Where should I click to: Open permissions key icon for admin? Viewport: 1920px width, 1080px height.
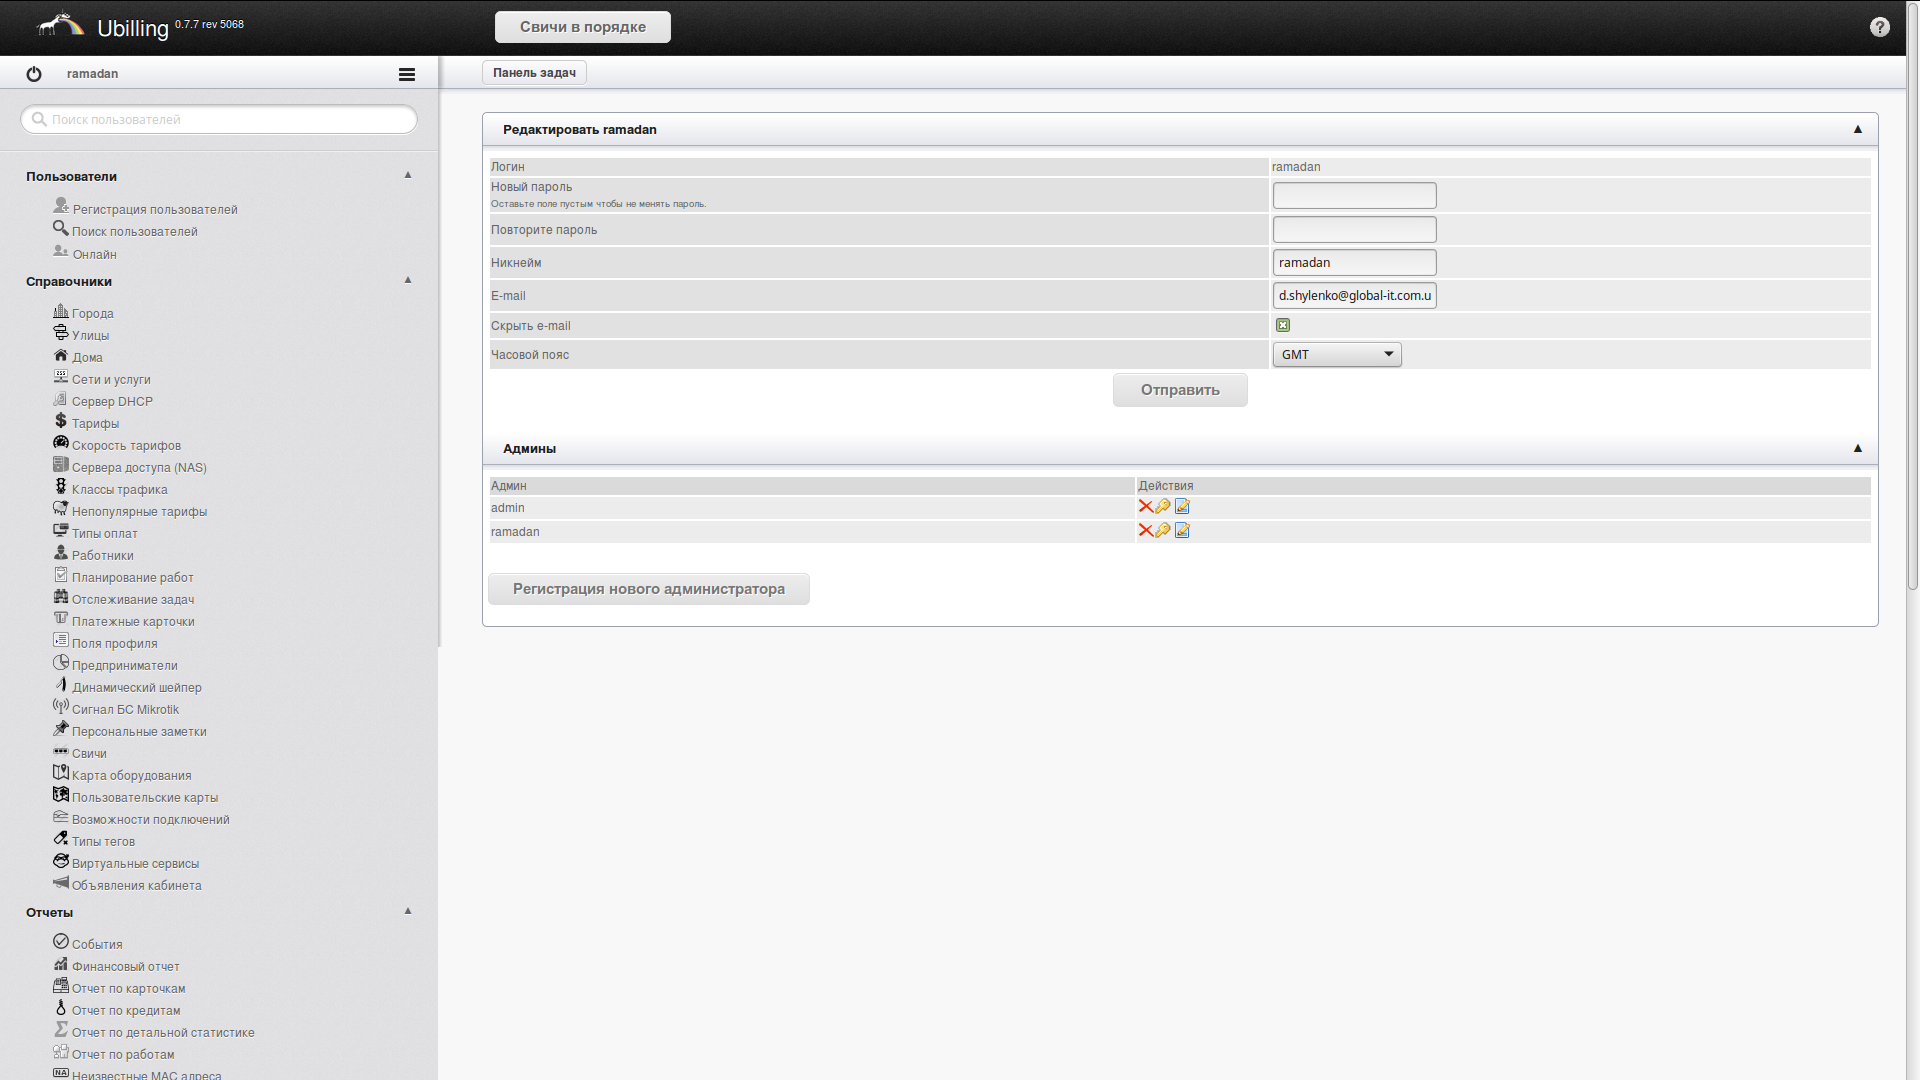coord(1163,507)
